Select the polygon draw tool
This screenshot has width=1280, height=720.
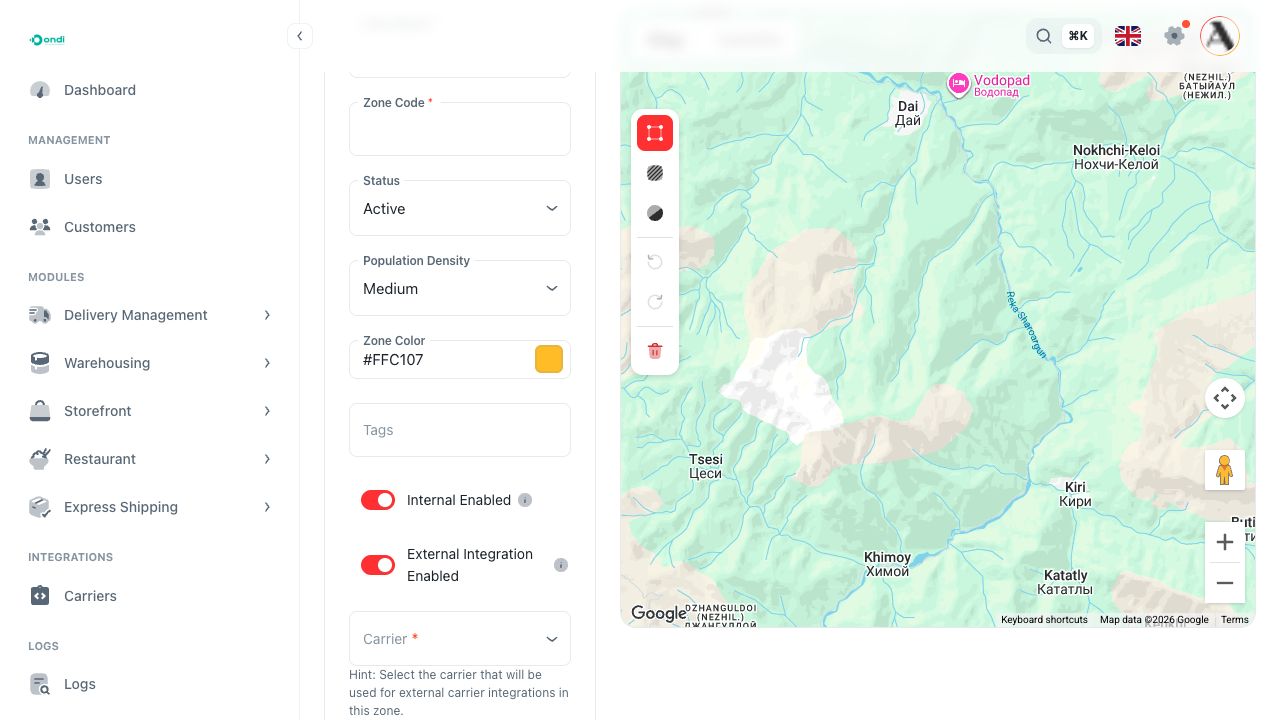[655, 133]
